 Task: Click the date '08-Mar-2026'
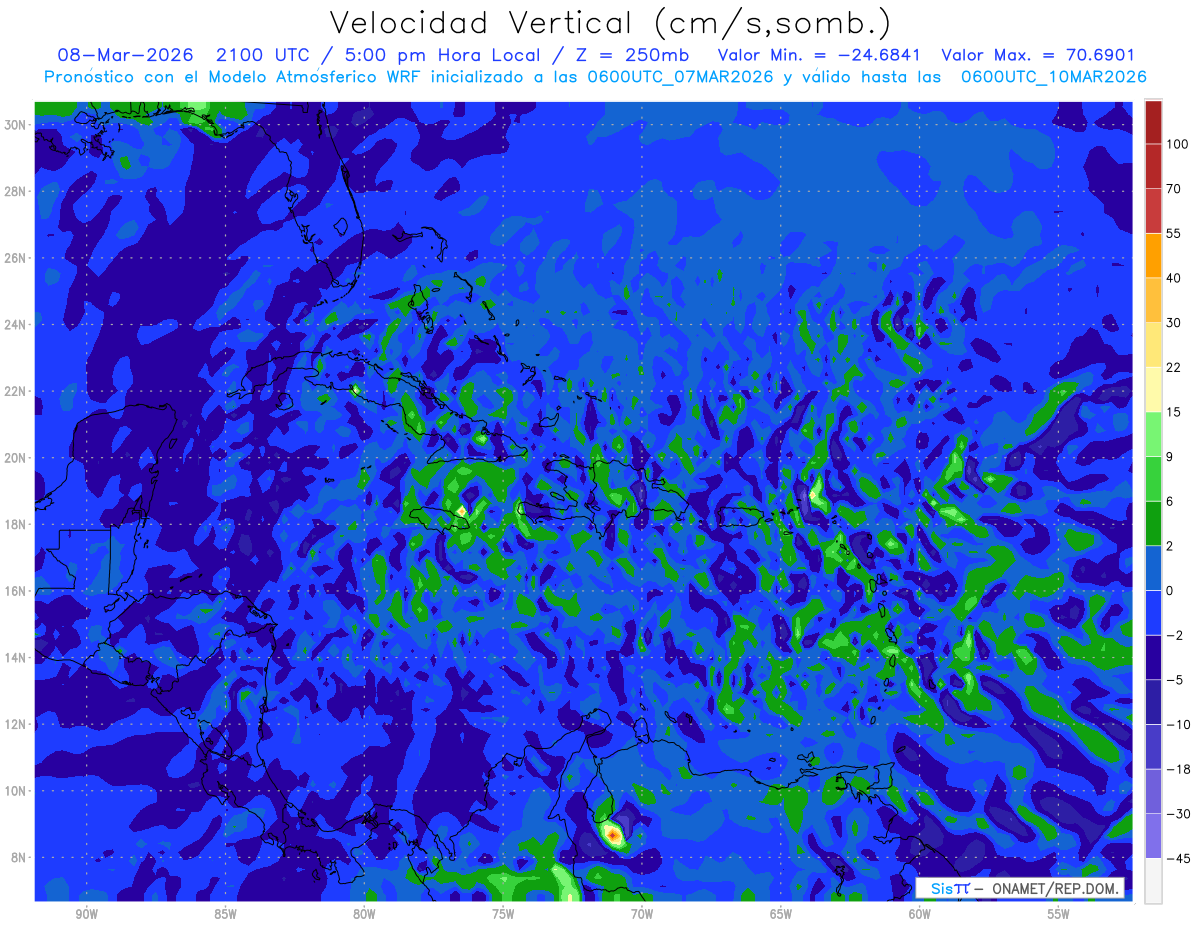point(125,56)
